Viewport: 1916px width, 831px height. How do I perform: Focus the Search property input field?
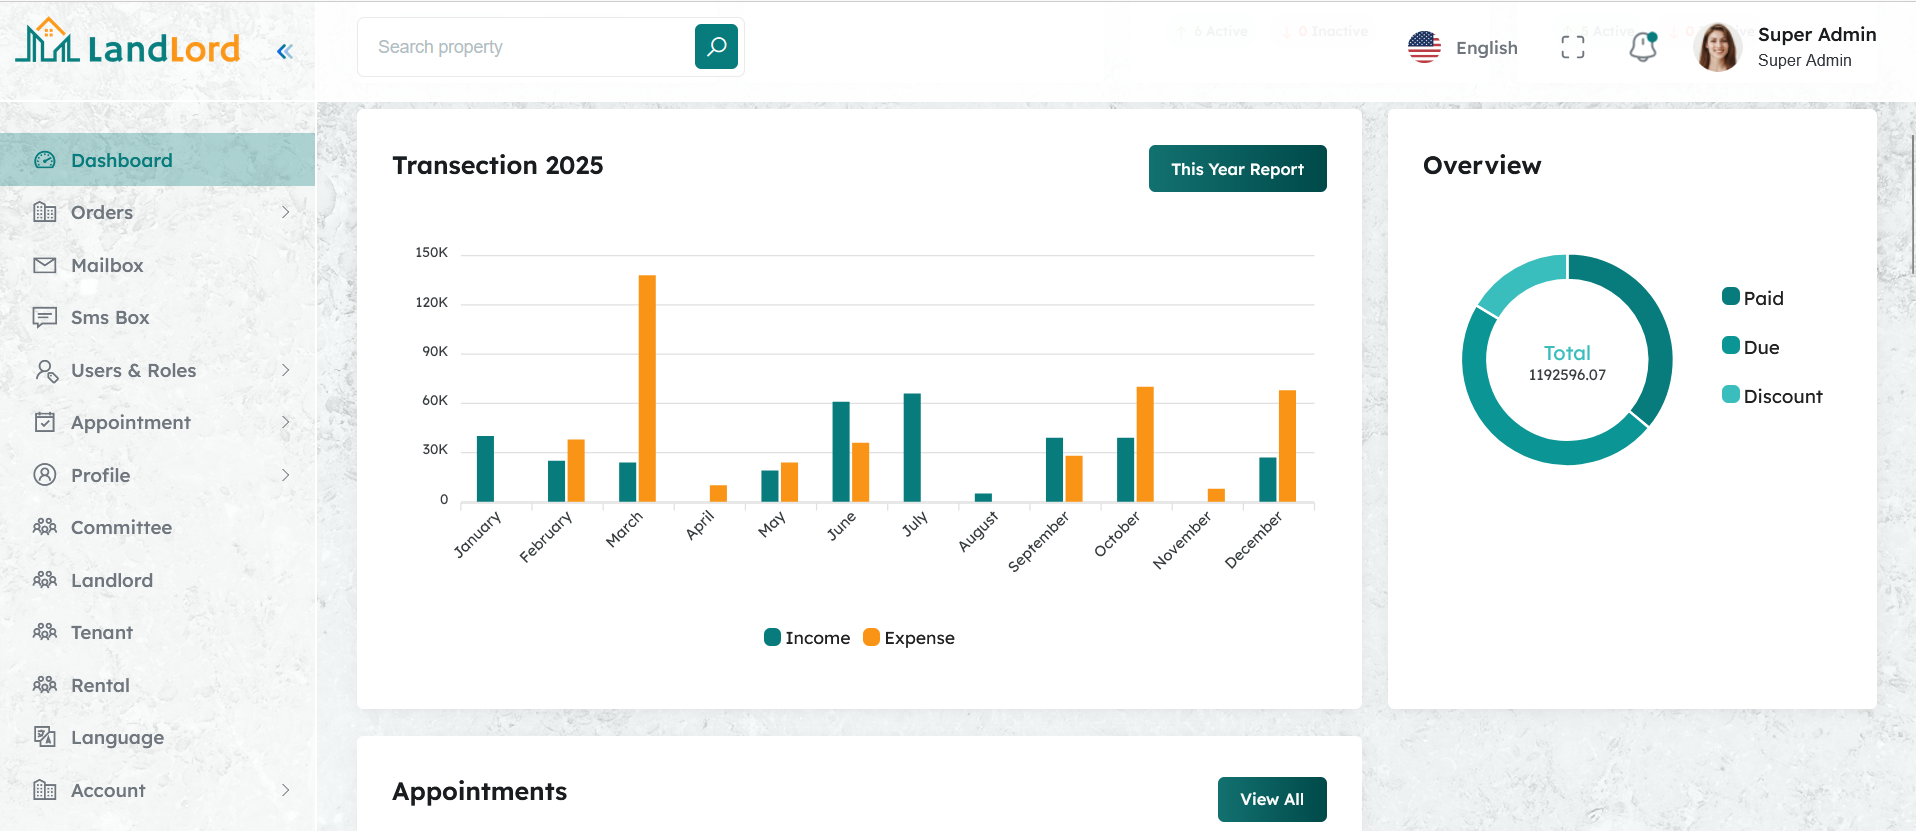tap(525, 47)
